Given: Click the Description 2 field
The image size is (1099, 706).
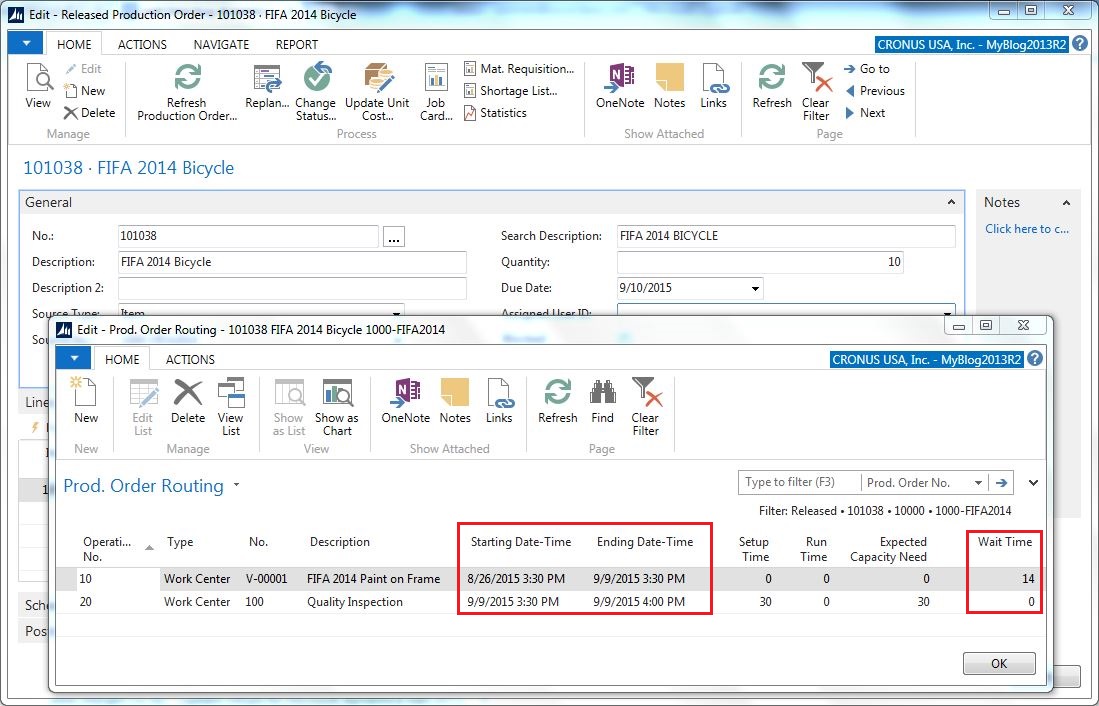Looking at the screenshot, I should tap(292, 288).
